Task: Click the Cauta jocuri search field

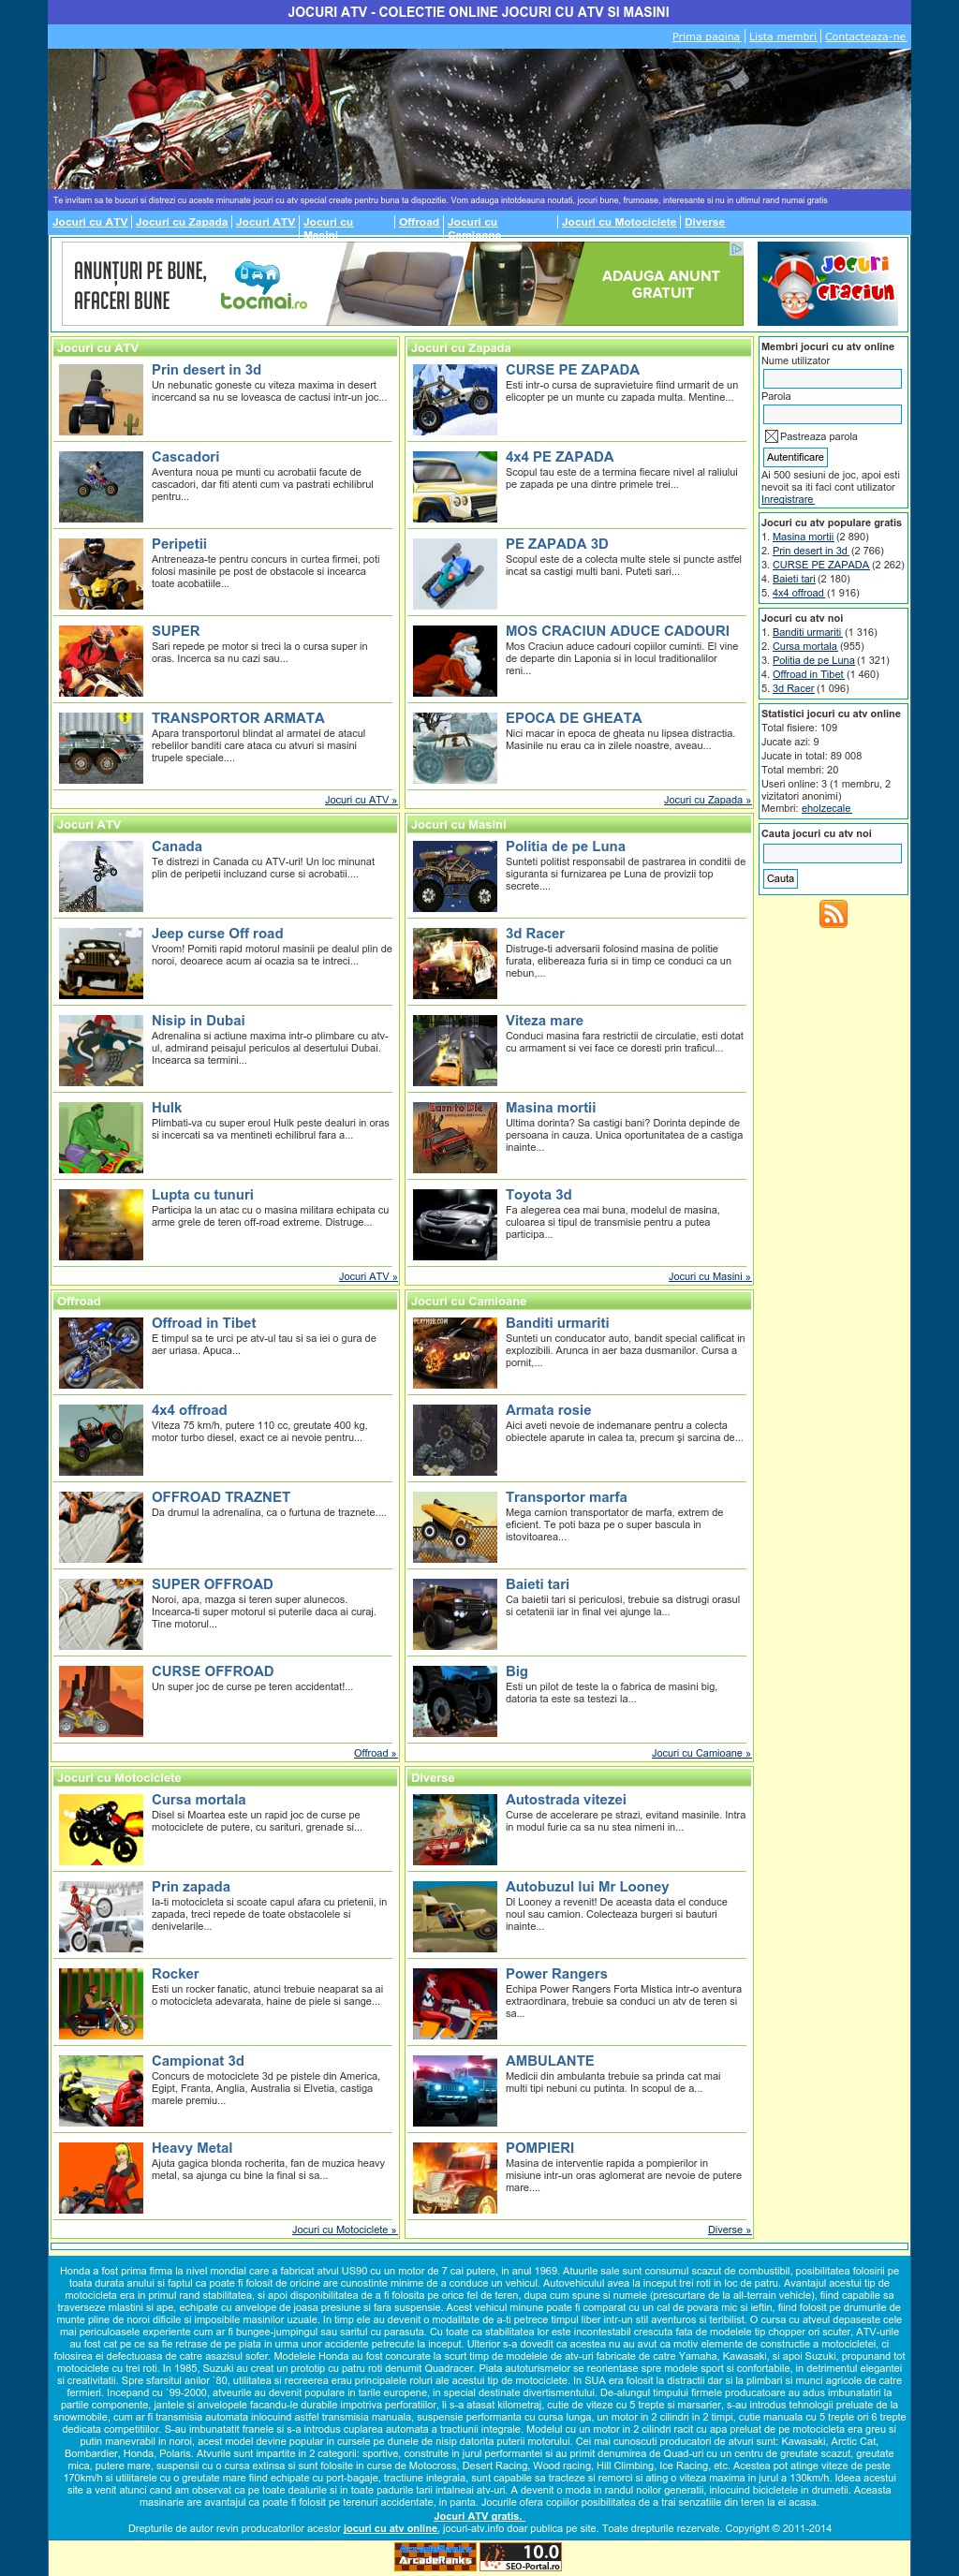Action: (832, 853)
